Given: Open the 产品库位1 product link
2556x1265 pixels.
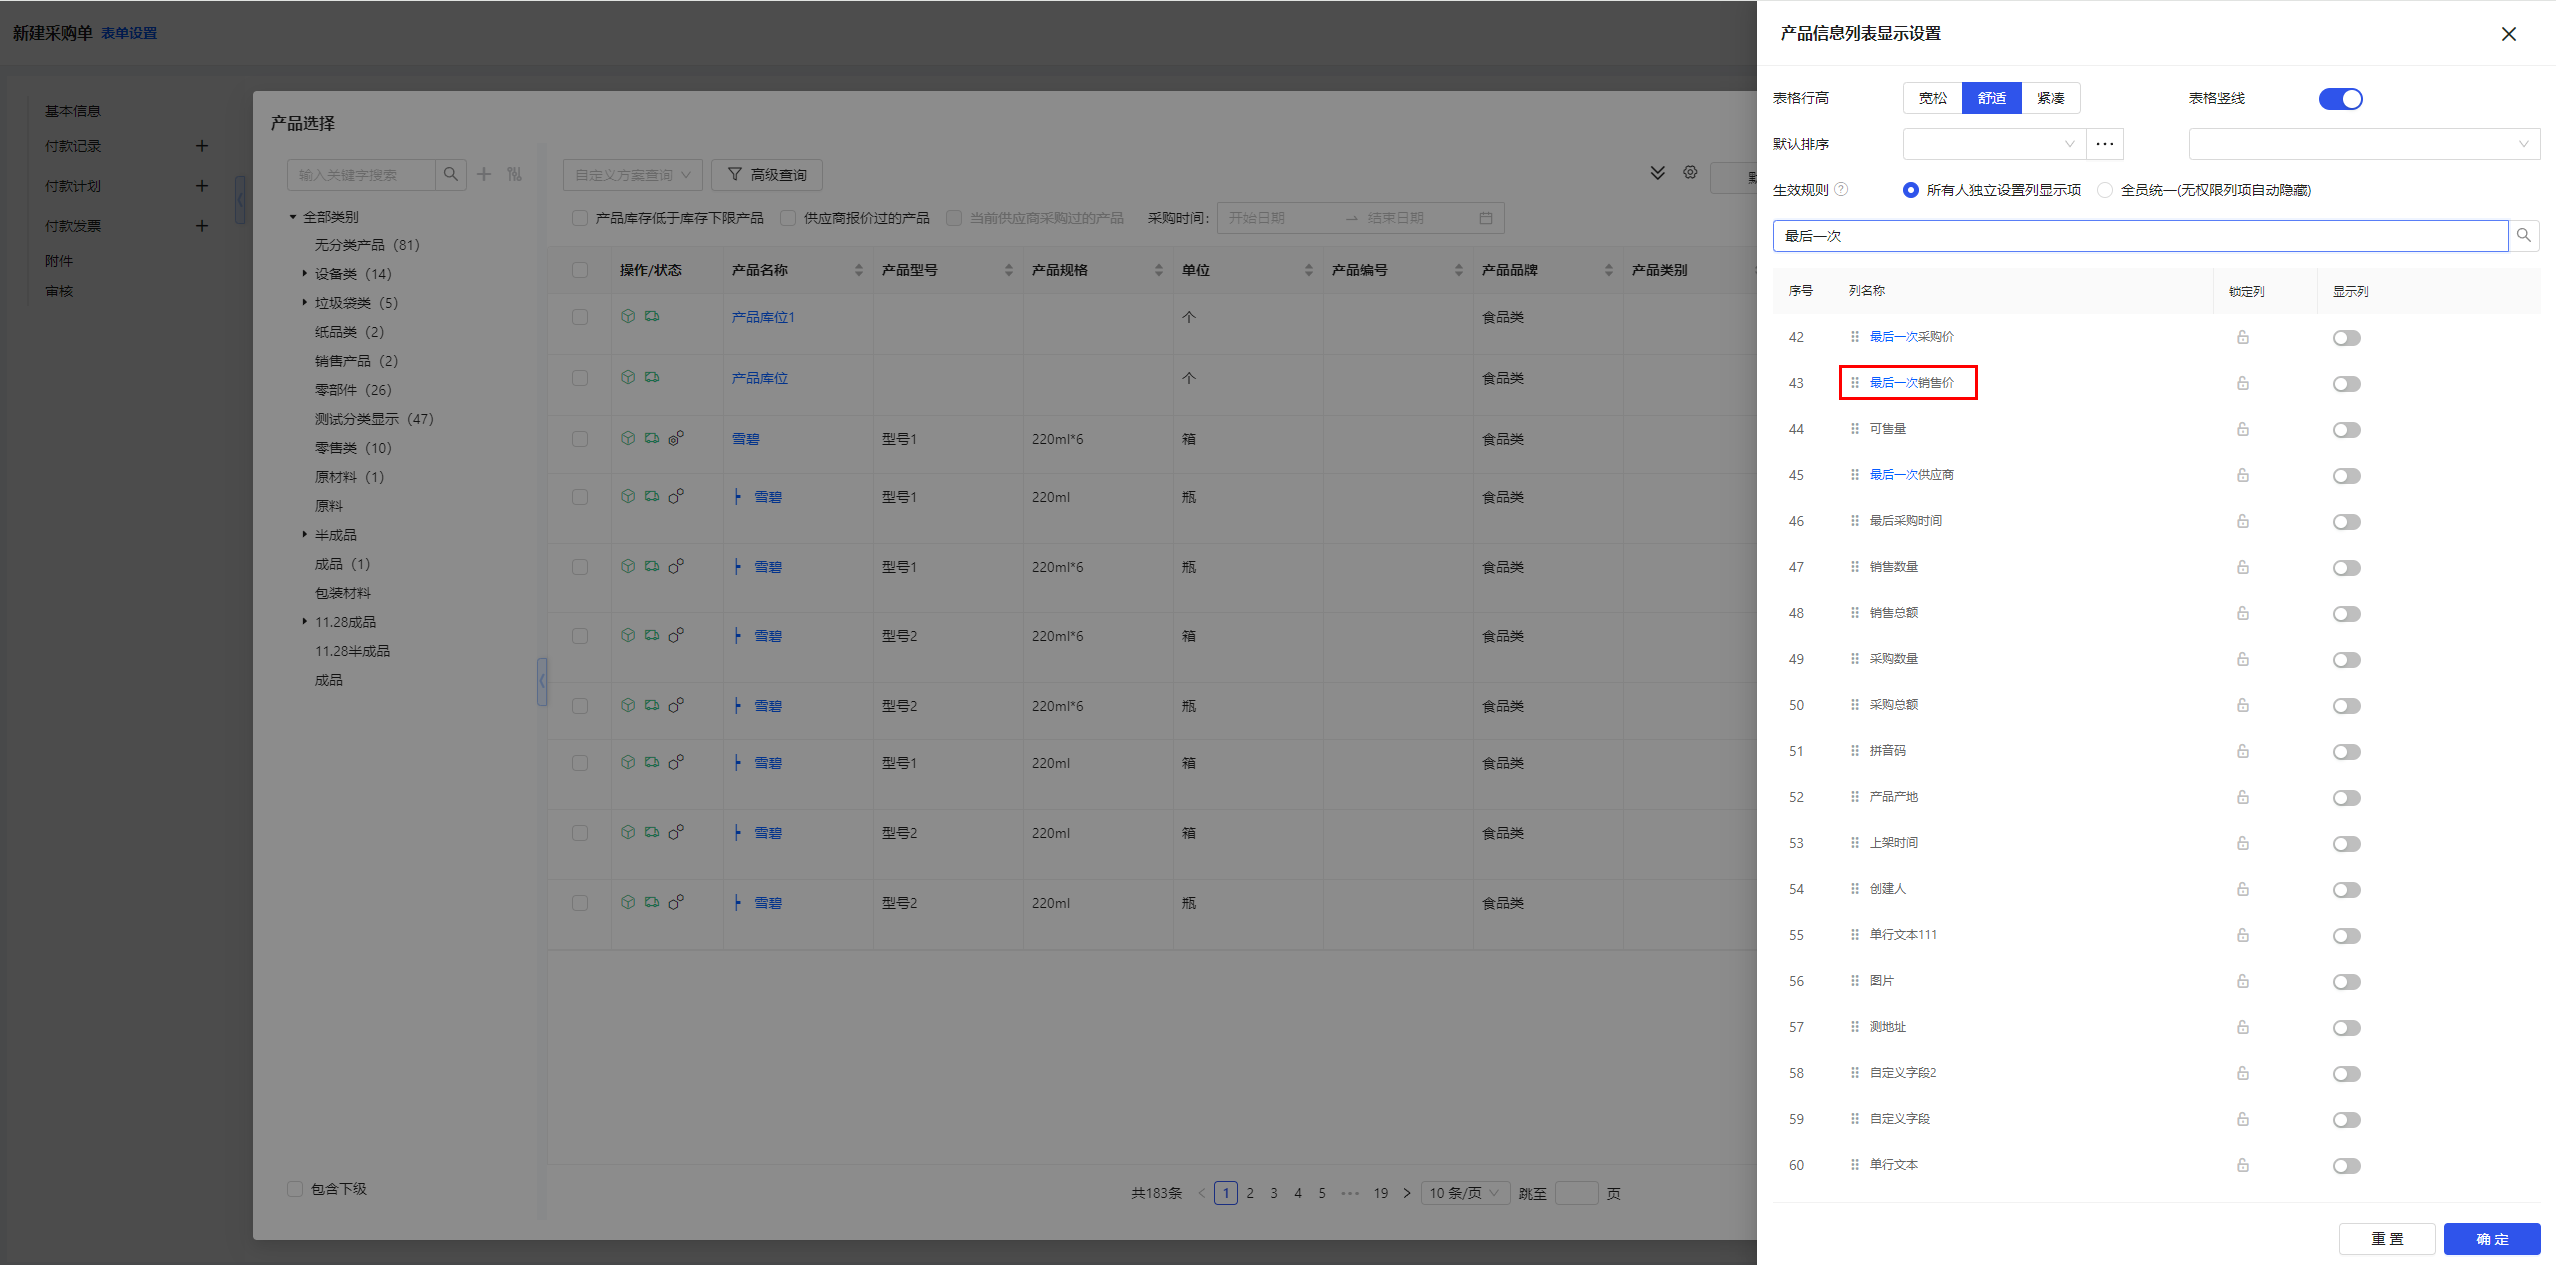Looking at the screenshot, I should coord(763,317).
